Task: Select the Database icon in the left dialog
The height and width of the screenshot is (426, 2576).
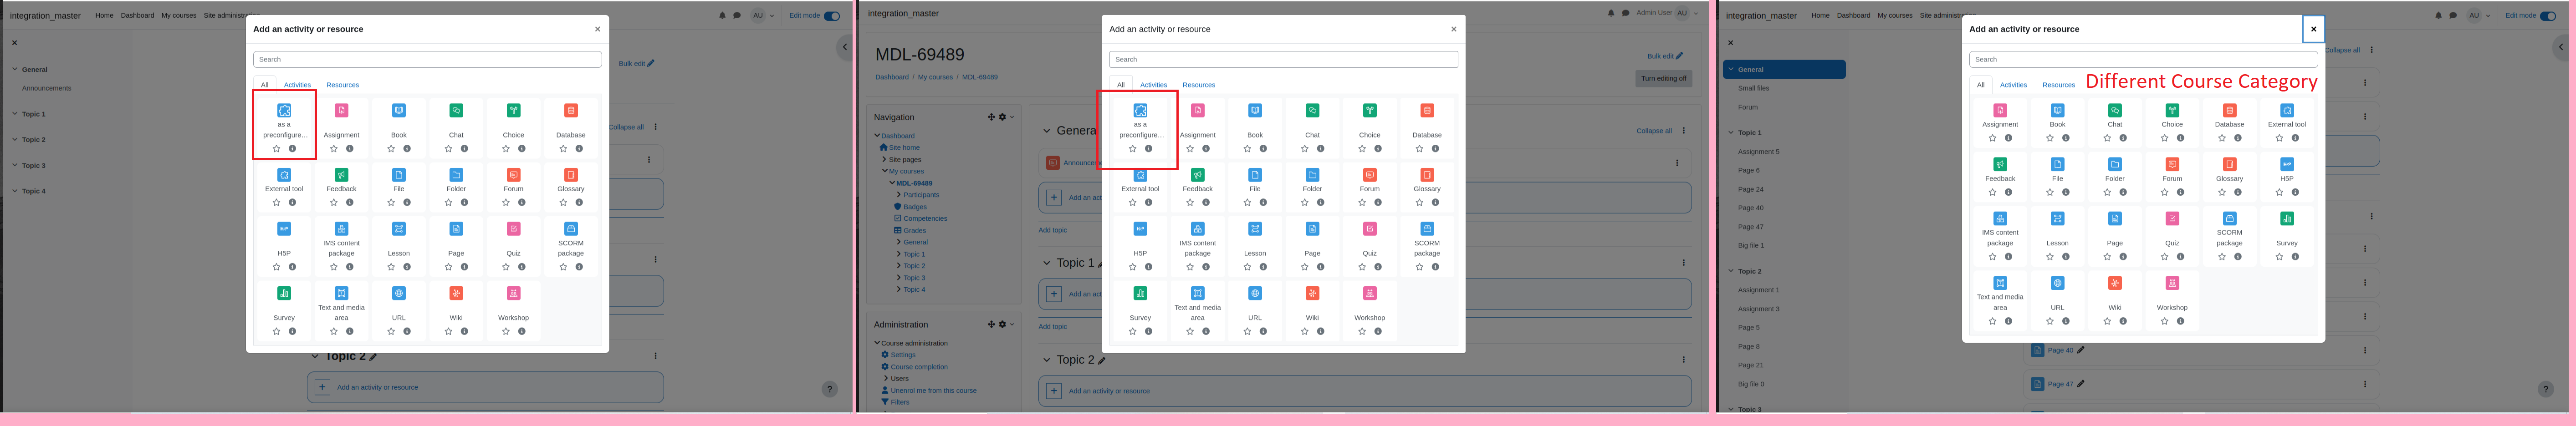Action: click(571, 111)
